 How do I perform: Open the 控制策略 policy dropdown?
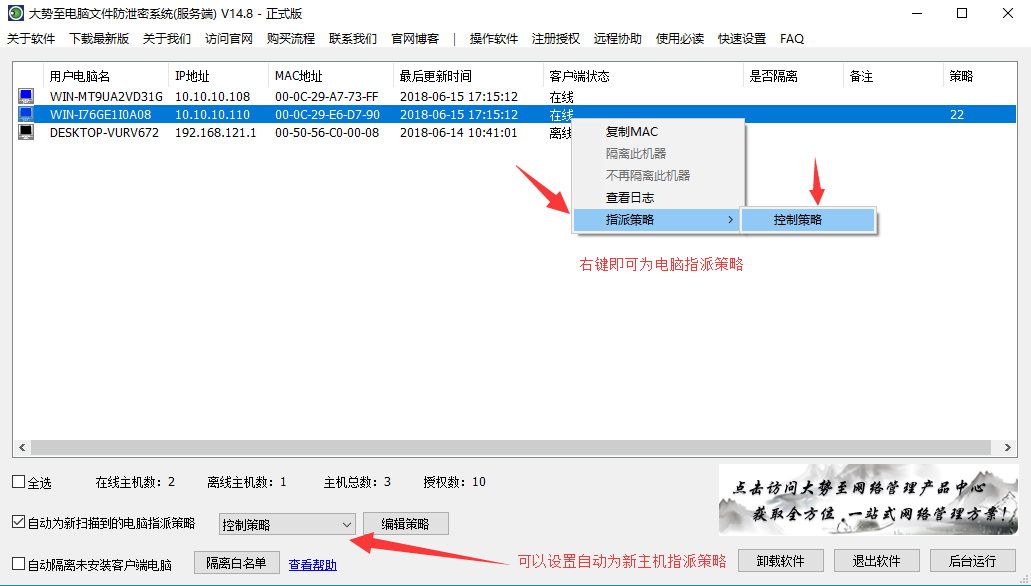[346, 524]
